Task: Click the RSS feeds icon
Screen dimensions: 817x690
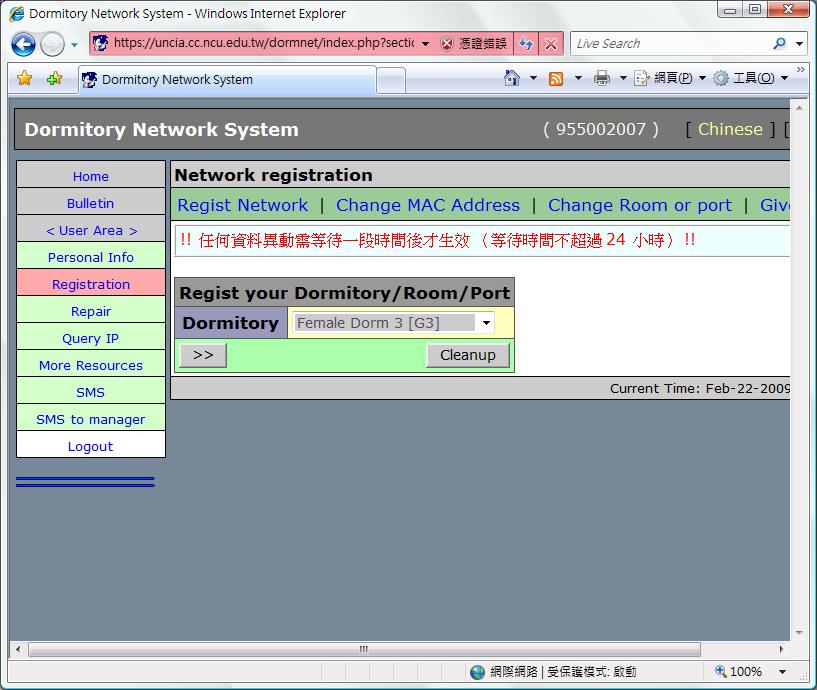Action: point(556,78)
